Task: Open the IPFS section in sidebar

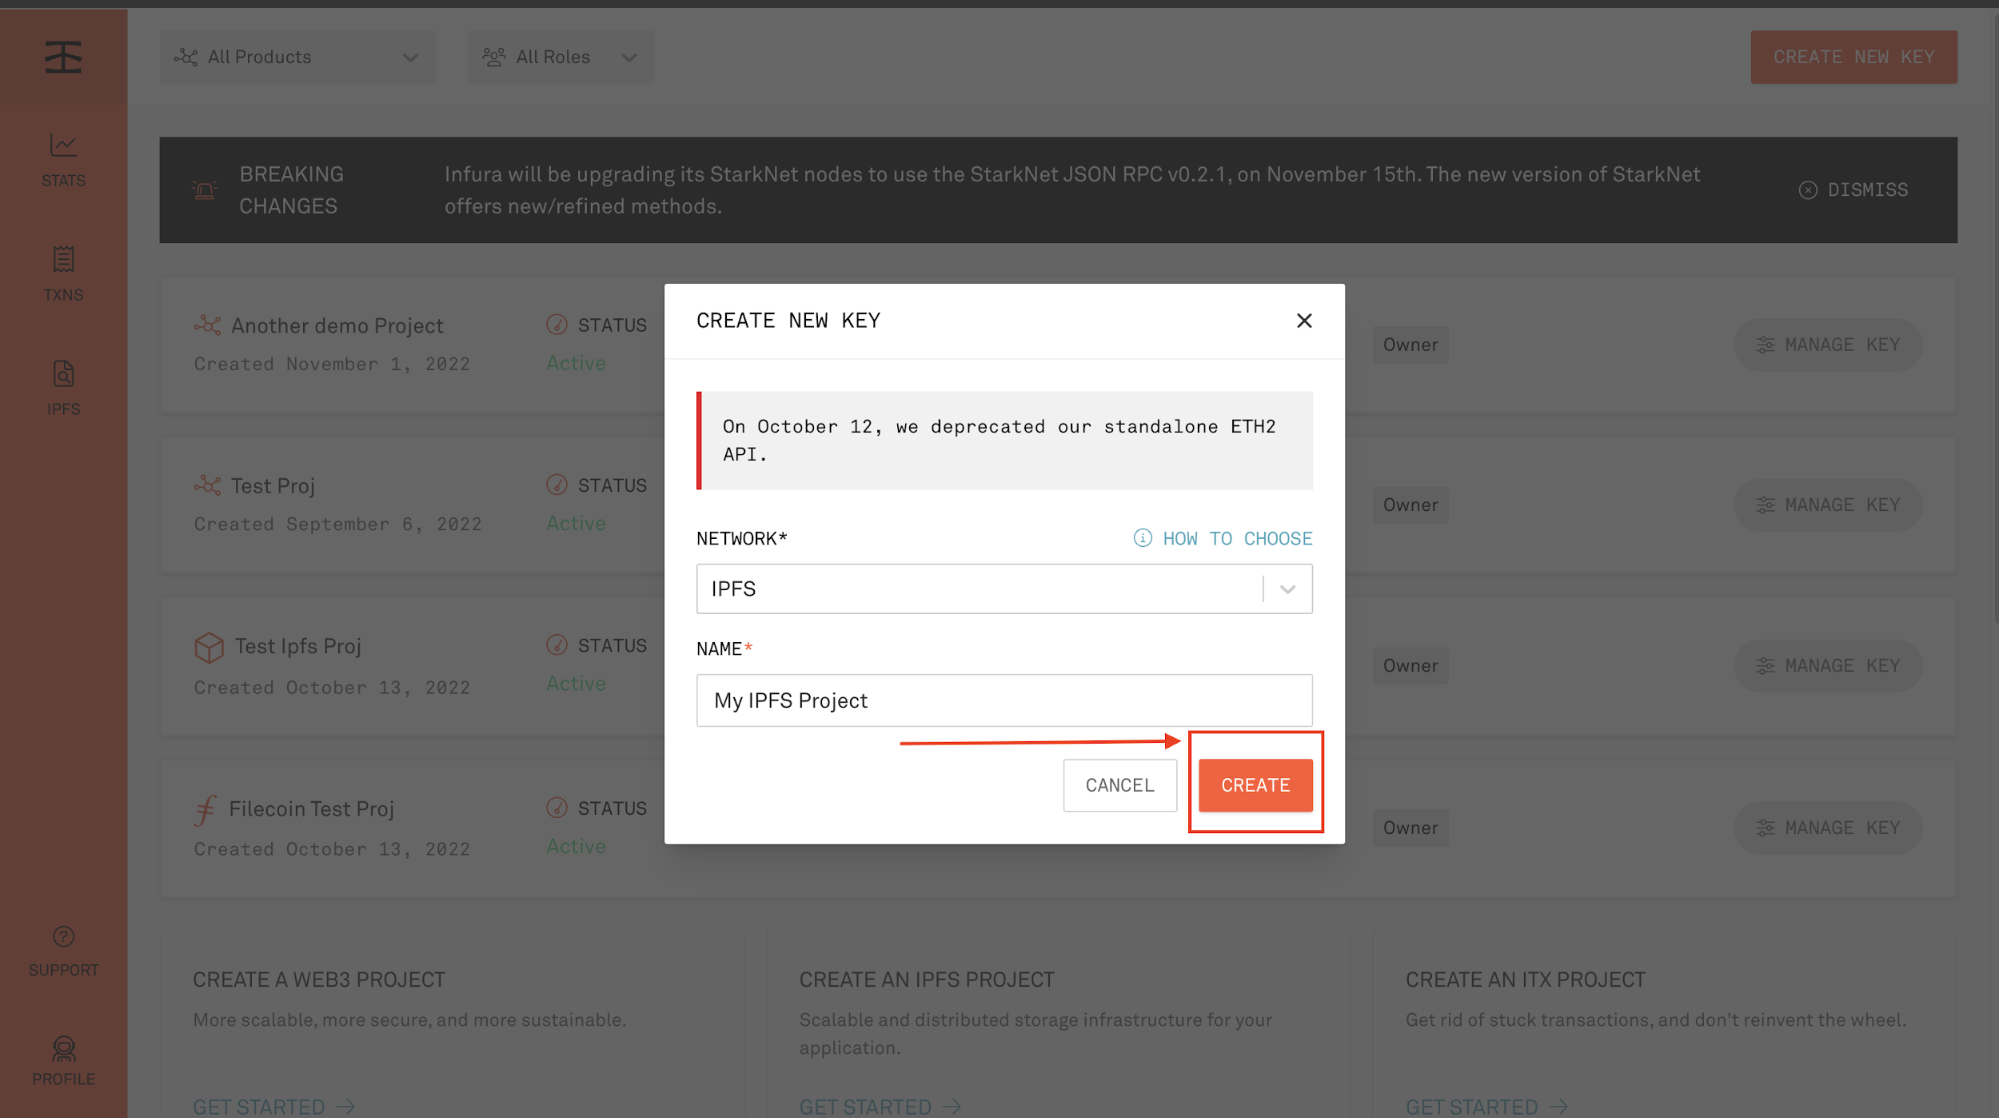Action: coord(63,388)
